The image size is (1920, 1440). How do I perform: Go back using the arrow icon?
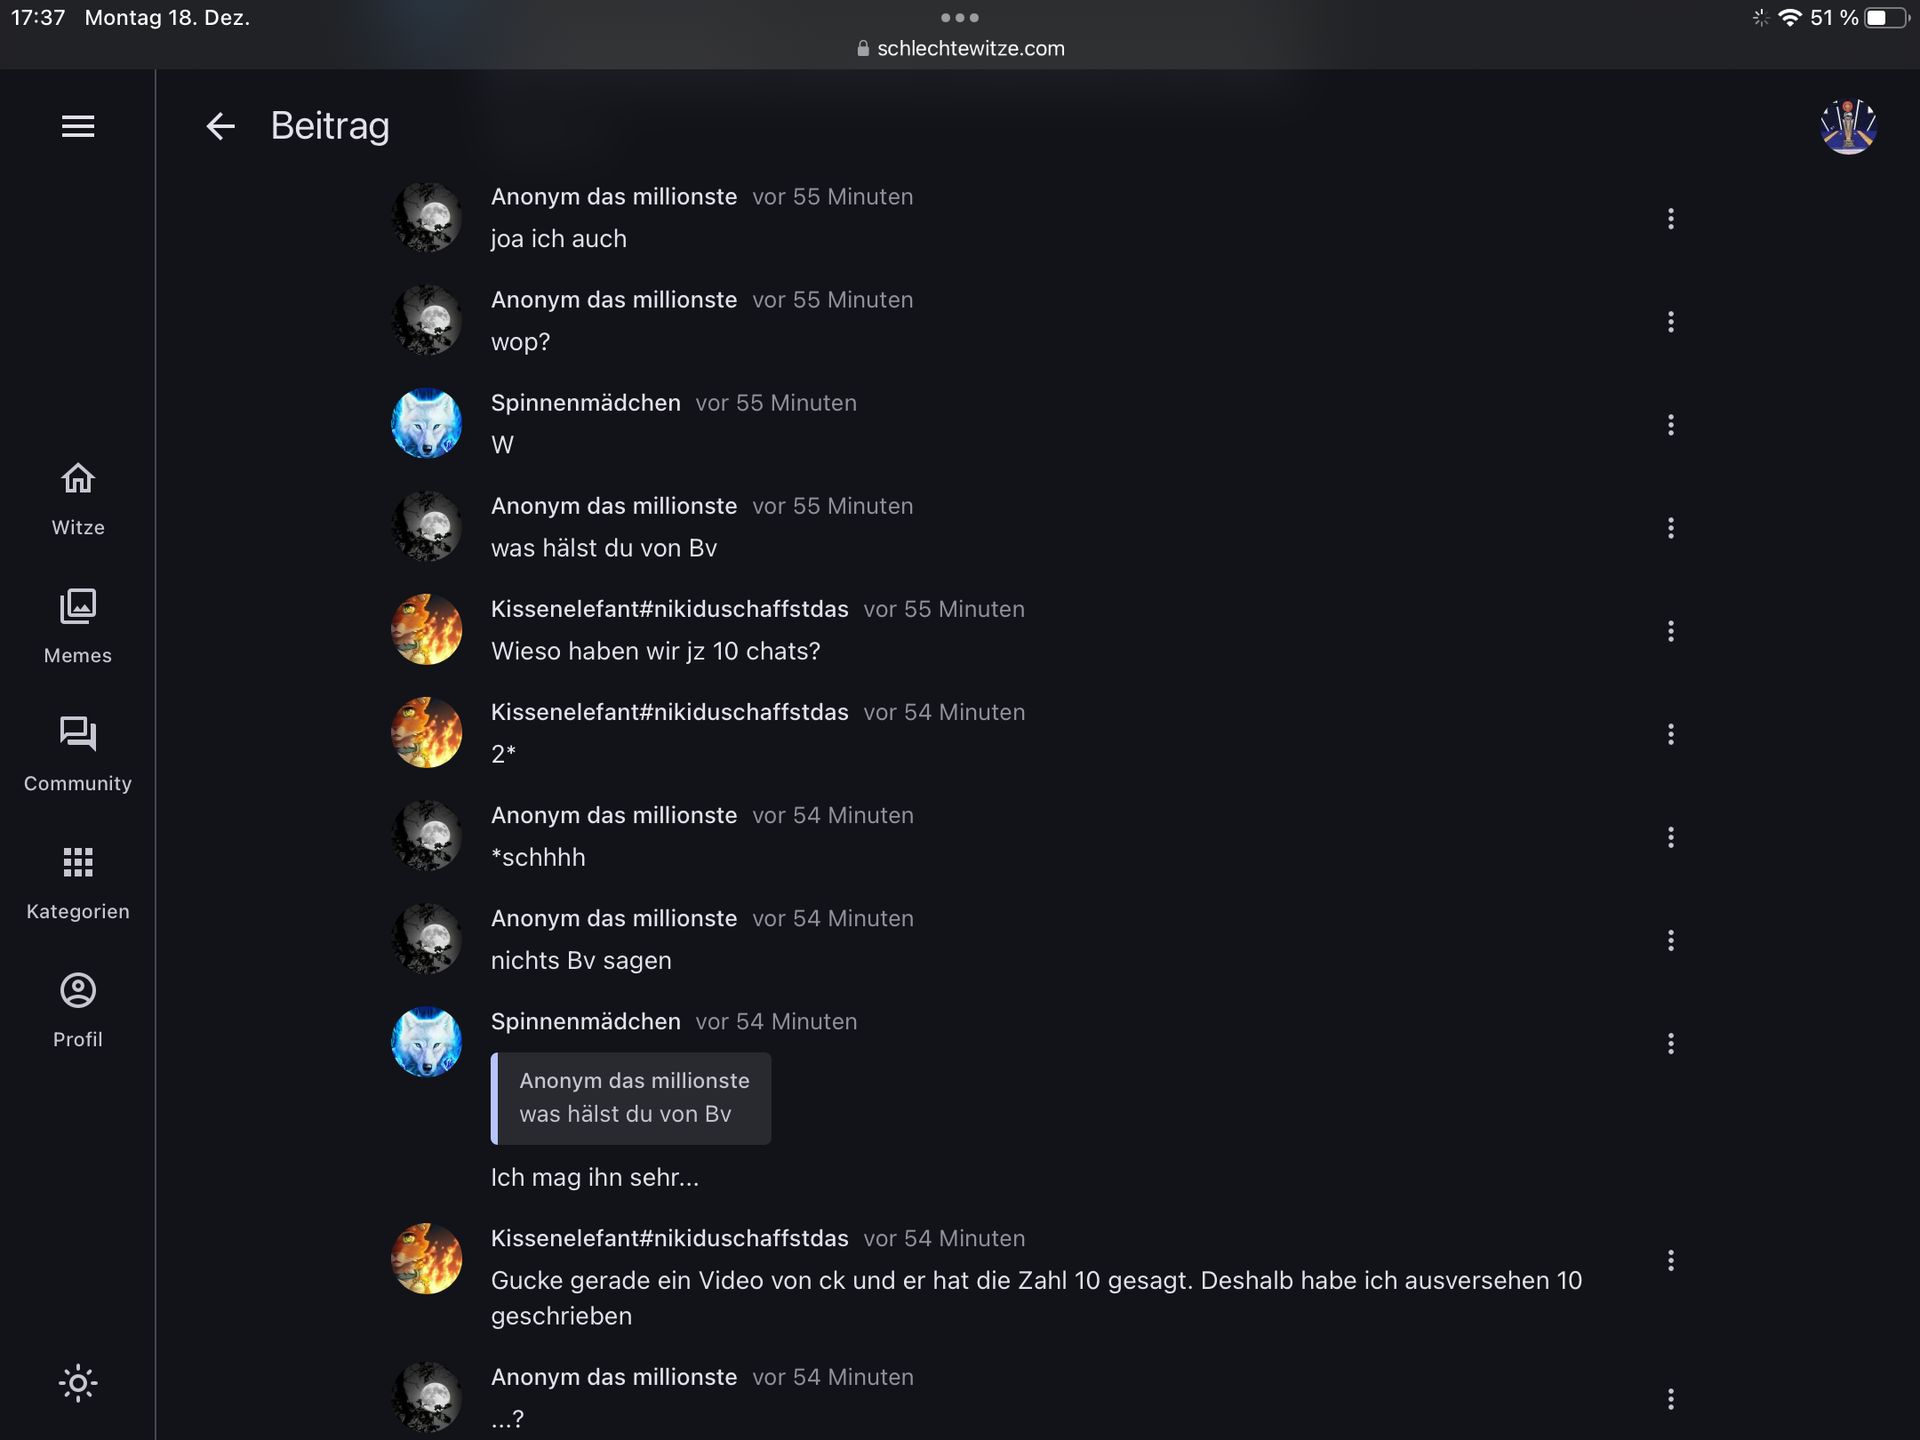click(220, 126)
